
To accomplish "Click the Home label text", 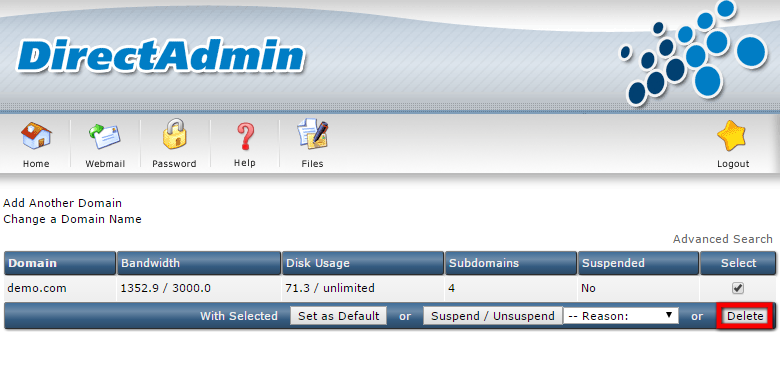I will (x=36, y=164).
